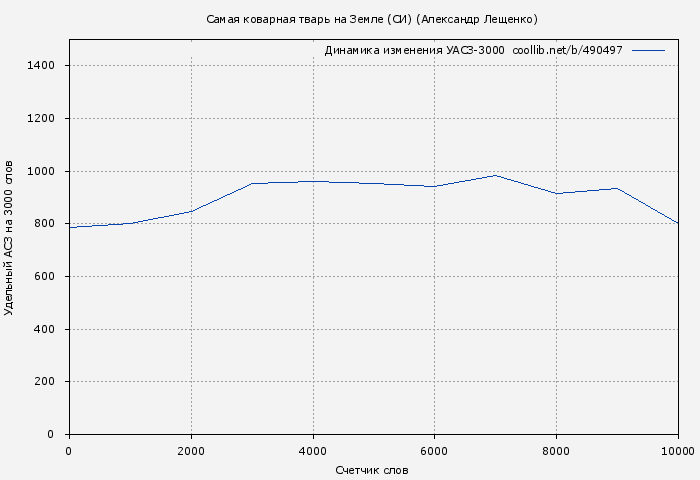Image resolution: width=700 pixels, height=480 pixels.
Task: Select the 6000 tick on horizontal axis
Action: (435, 451)
